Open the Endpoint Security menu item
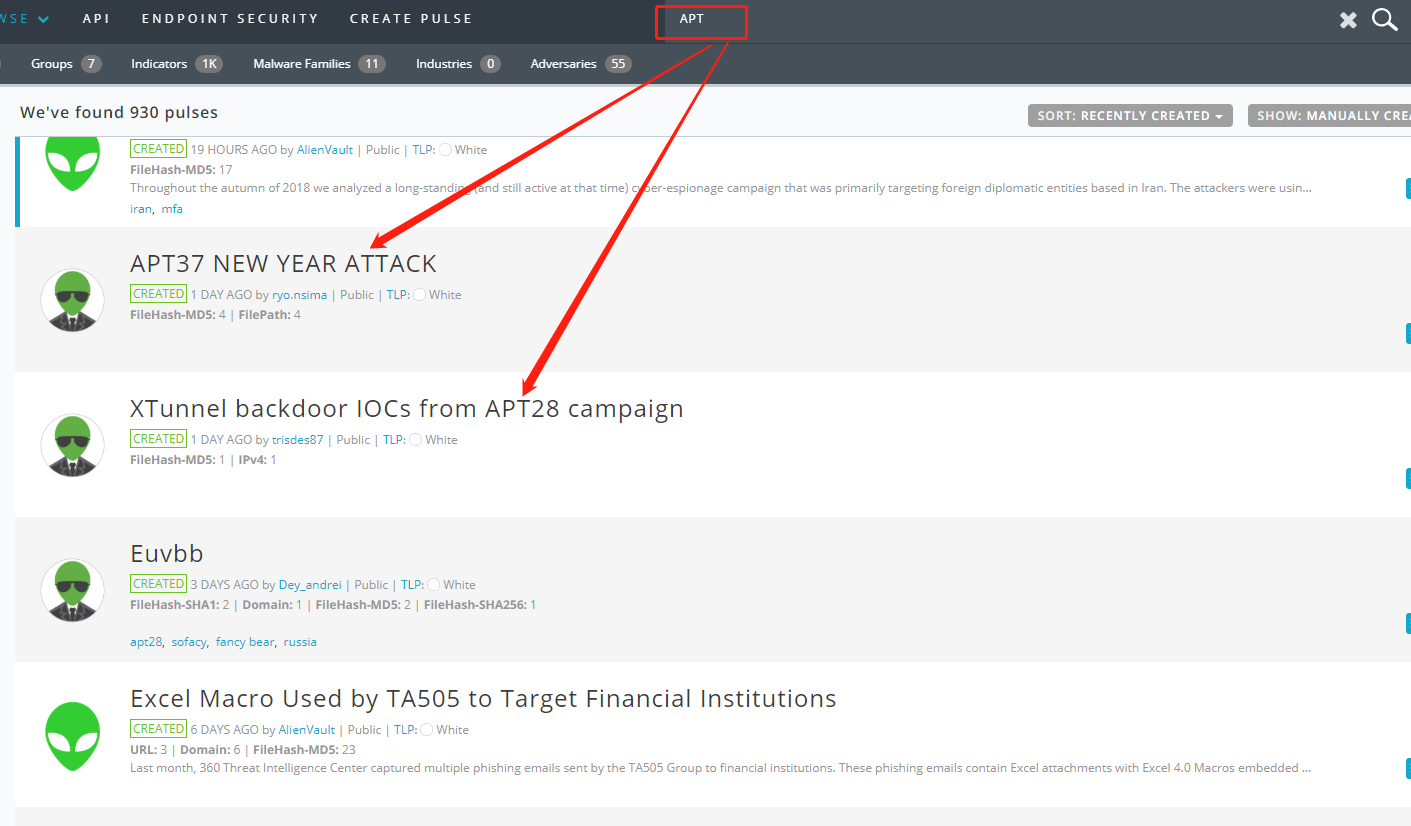1411x826 pixels. 230,19
